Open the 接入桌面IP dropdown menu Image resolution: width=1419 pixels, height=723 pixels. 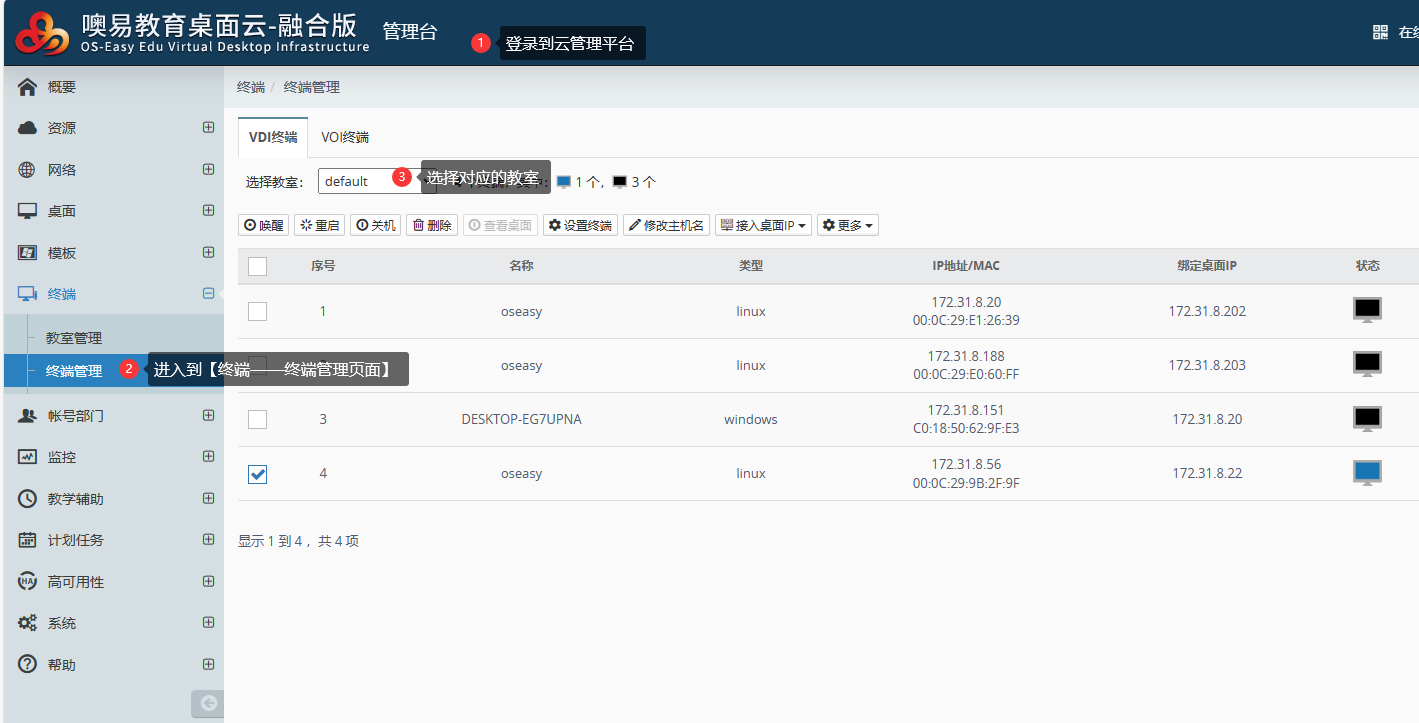(x=762, y=225)
